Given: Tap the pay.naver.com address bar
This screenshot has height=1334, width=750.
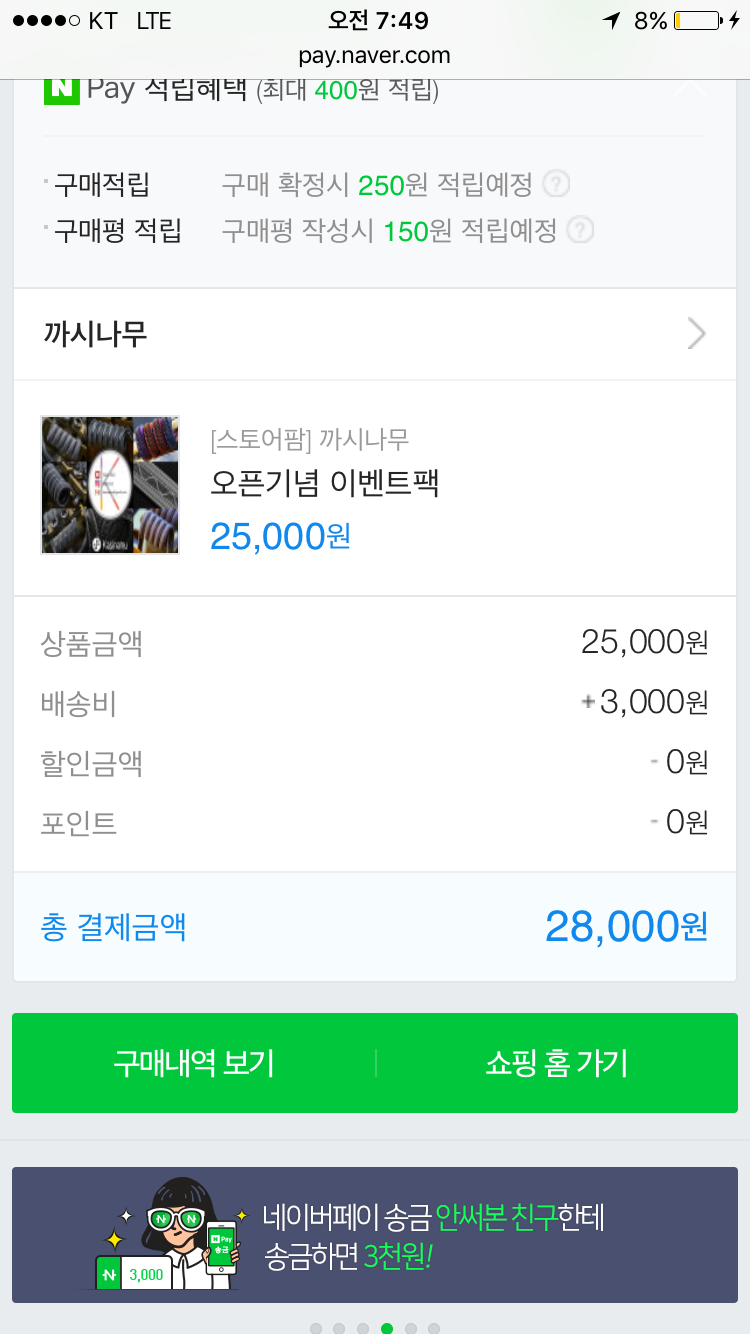Looking at the screenshot, I should [x=374, y=55].
